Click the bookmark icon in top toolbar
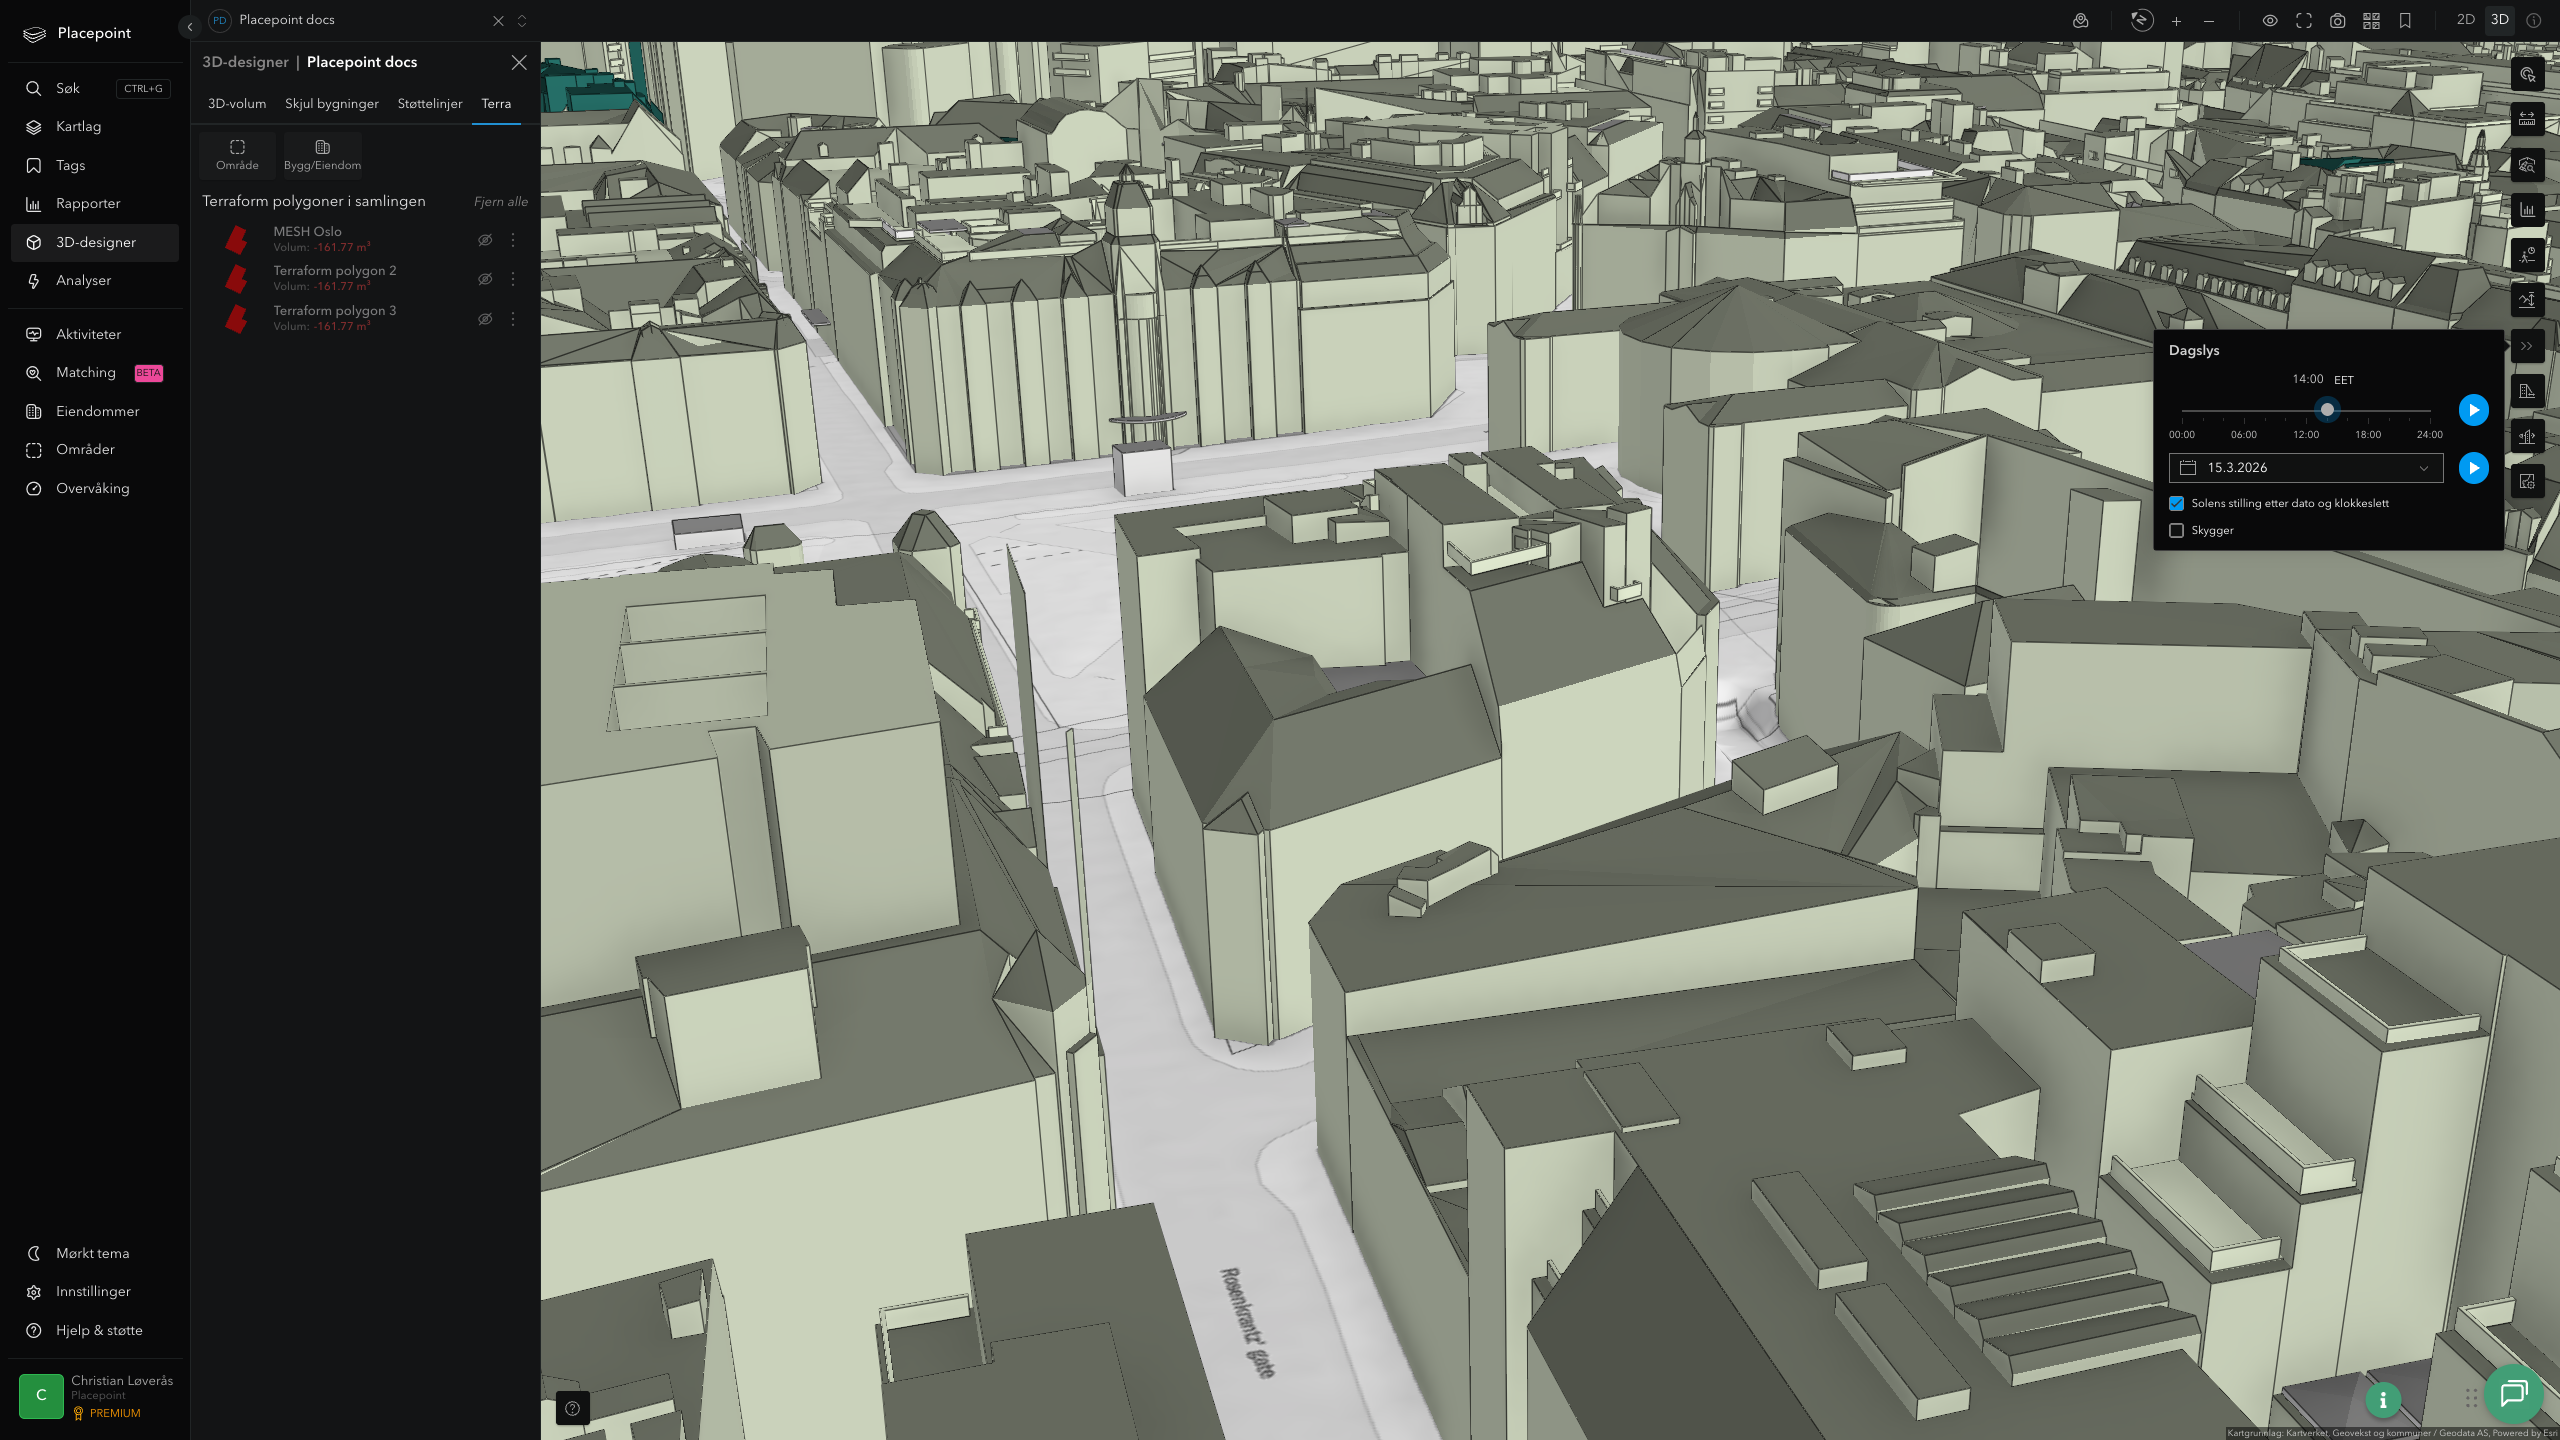This screenshot has height=1440, width=2560. [2405, 21]
